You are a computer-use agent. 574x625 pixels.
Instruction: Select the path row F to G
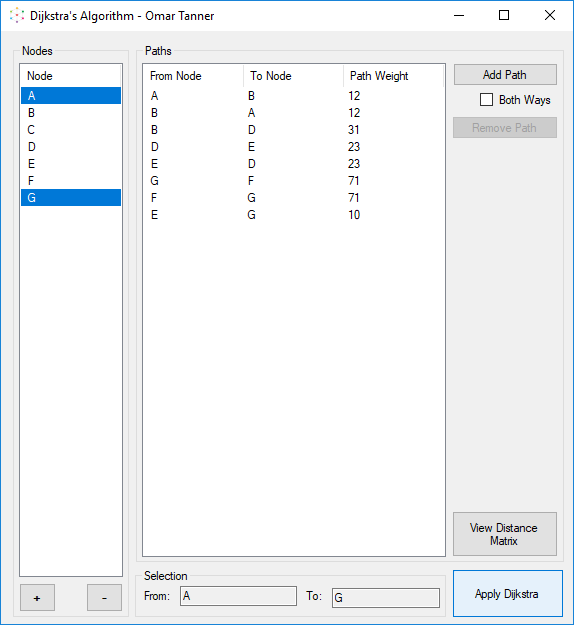coord(294,198)
